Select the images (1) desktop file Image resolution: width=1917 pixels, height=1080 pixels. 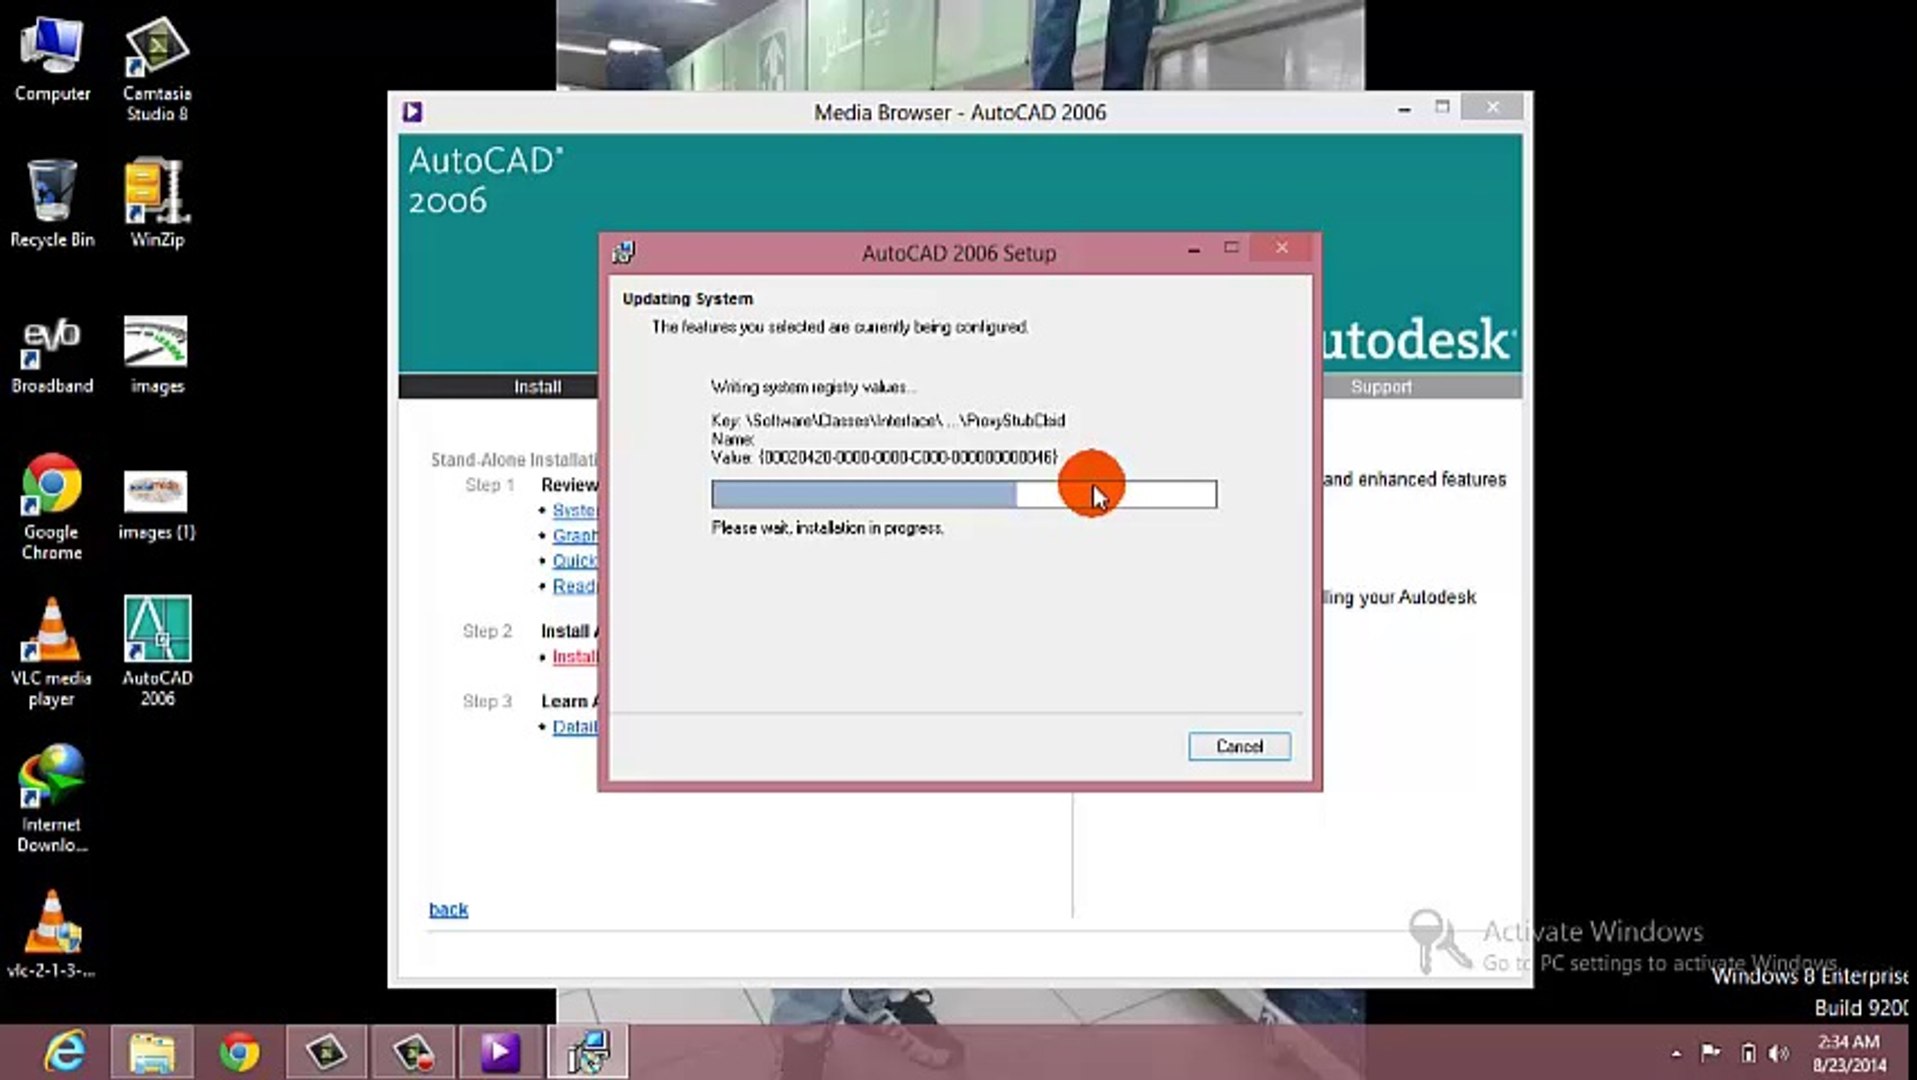(157, 503)
